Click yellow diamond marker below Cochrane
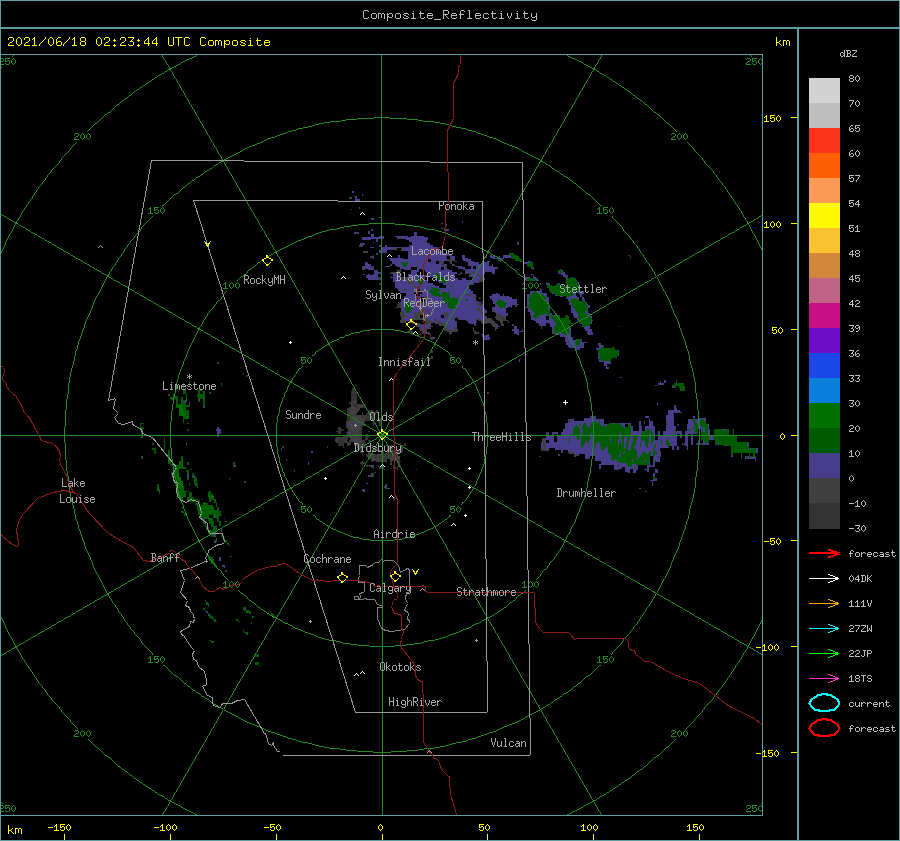Screen dimensions: 900x841 tap(342, 577)
